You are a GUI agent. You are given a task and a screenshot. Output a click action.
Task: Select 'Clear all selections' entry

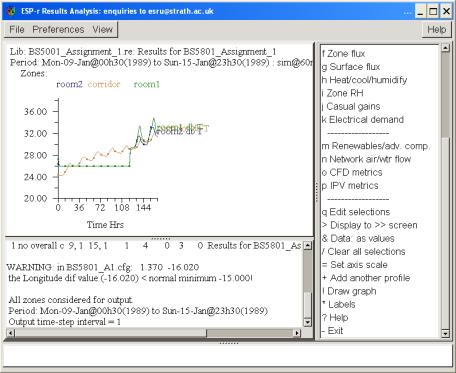[363, 252]
